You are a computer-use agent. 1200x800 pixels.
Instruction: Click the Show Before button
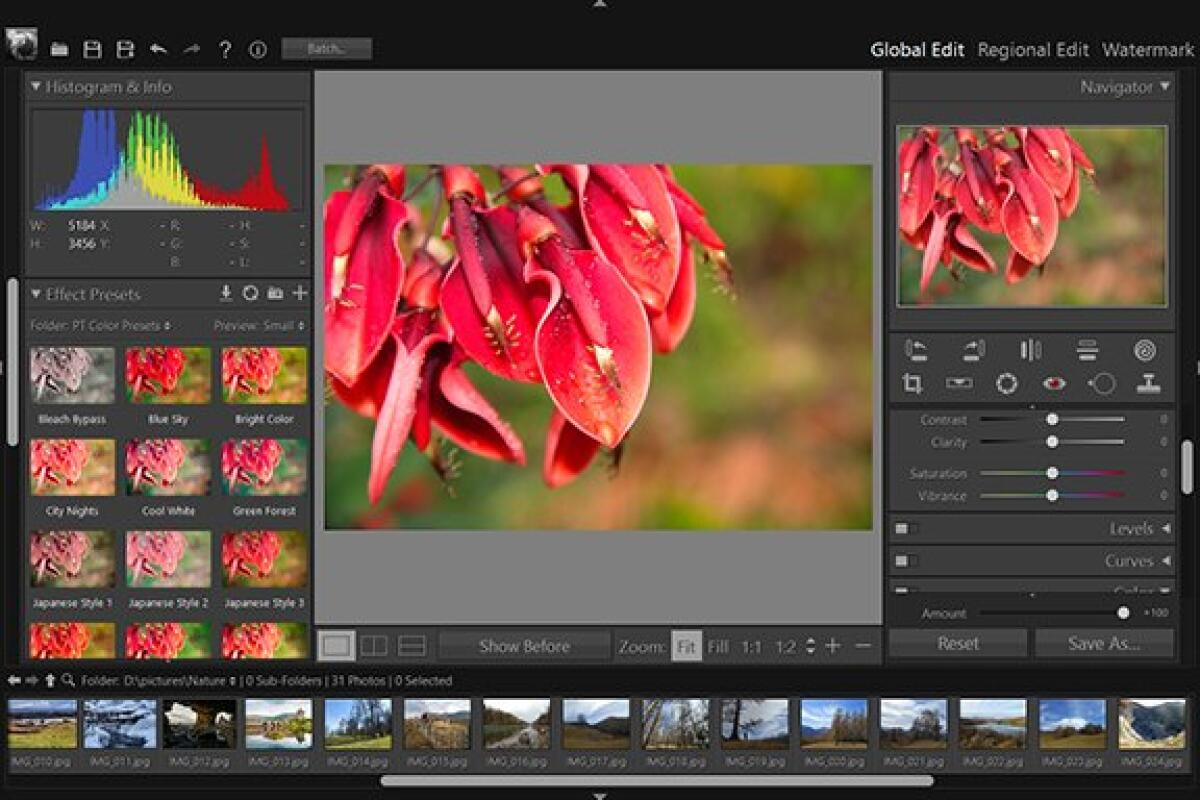coord(522,646)
